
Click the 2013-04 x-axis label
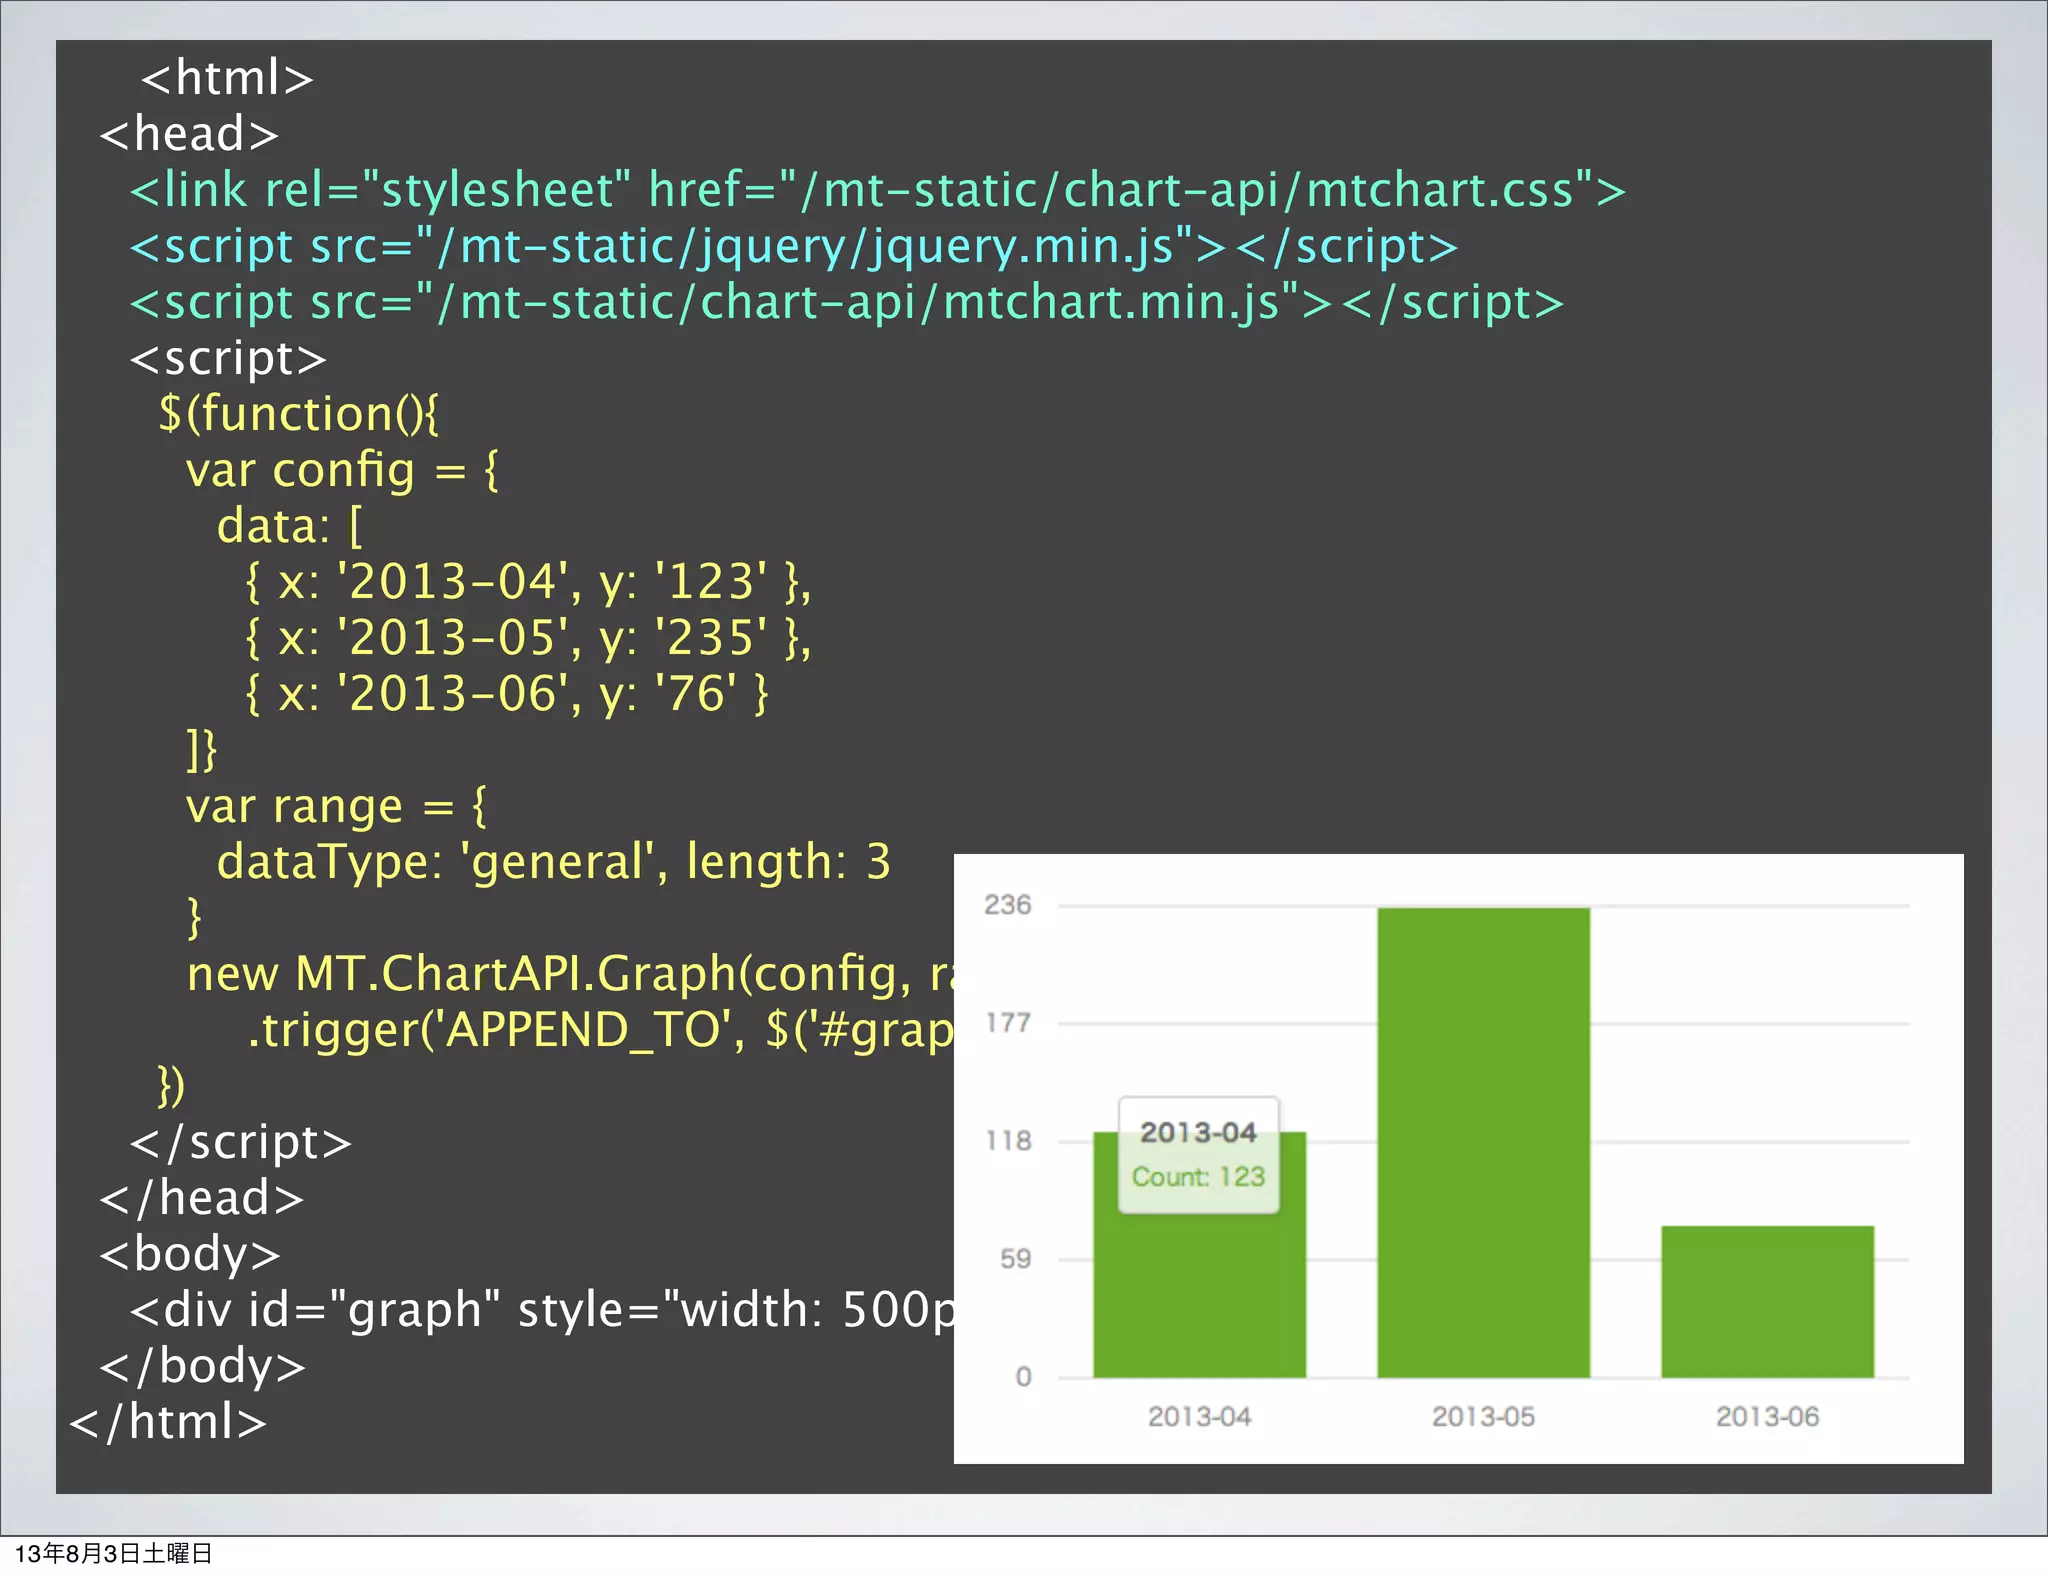click(1199, 1417)
